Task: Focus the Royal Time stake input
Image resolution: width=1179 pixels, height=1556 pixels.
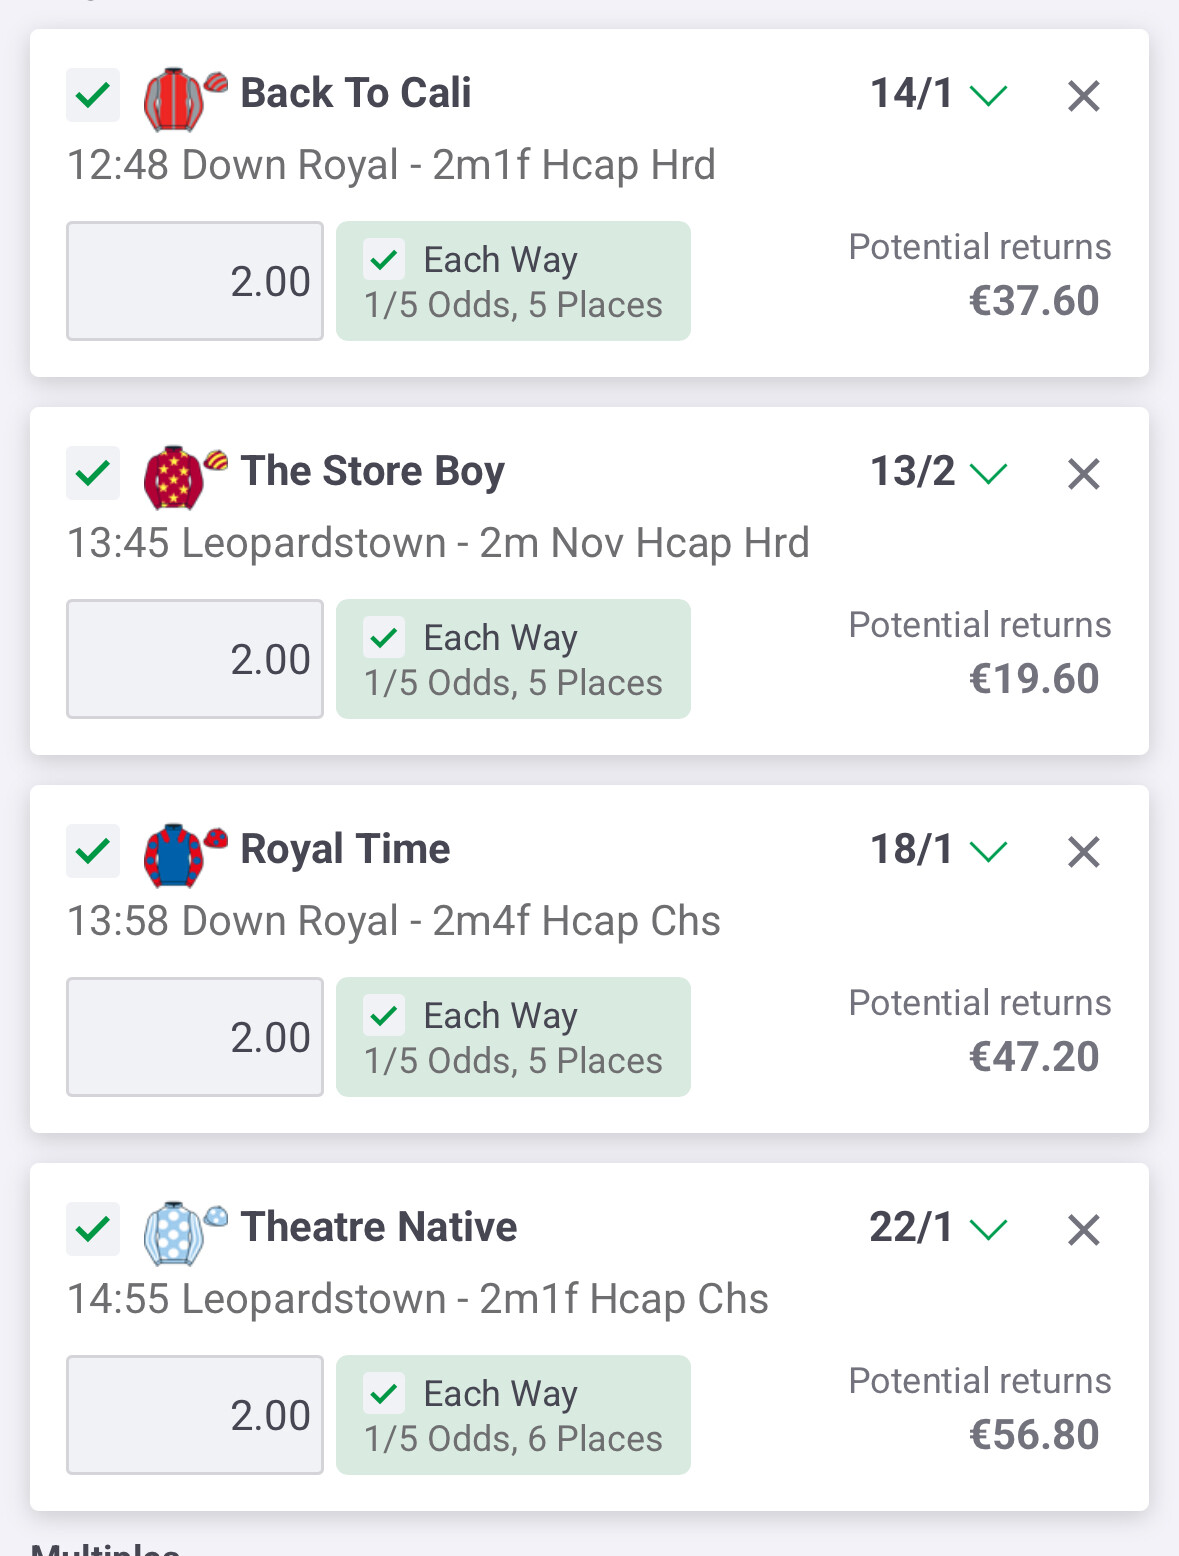Action: (195, 1037)
